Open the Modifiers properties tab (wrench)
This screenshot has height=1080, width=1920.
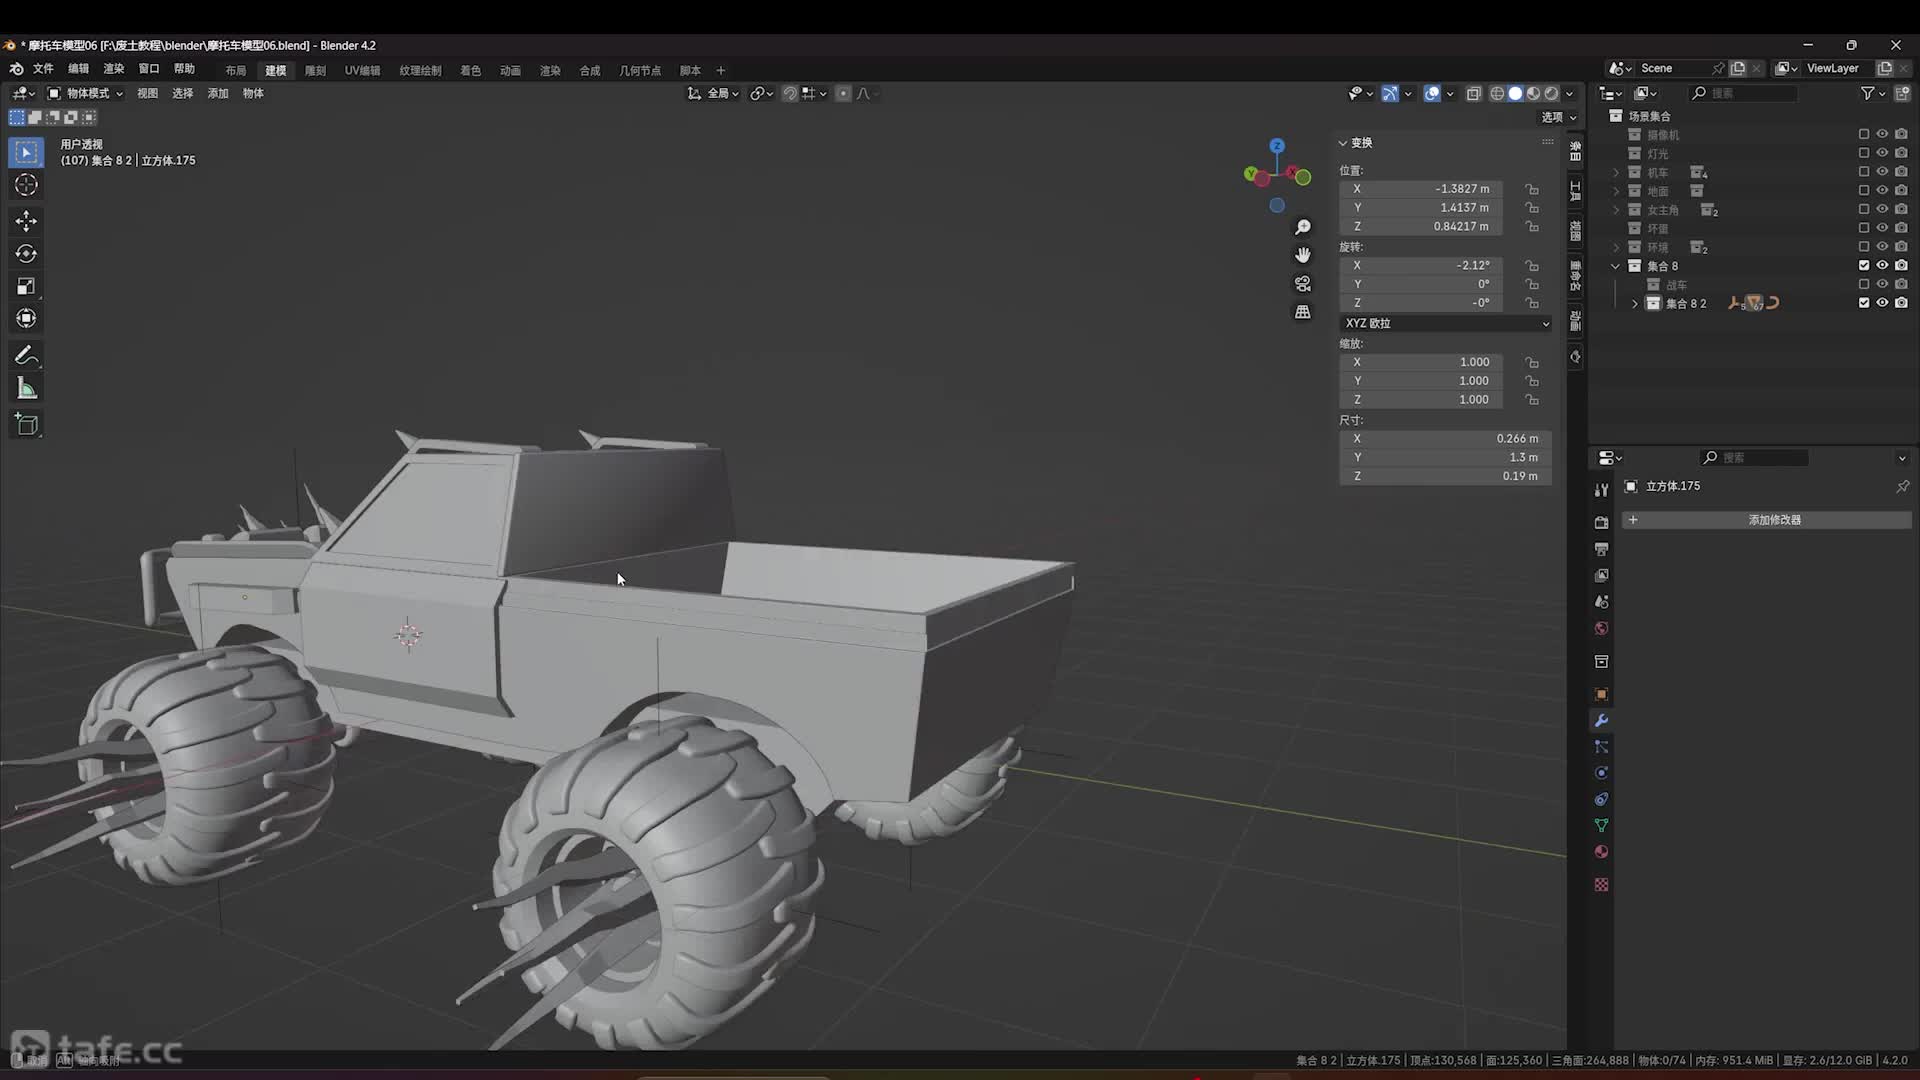click(1601, 721)
